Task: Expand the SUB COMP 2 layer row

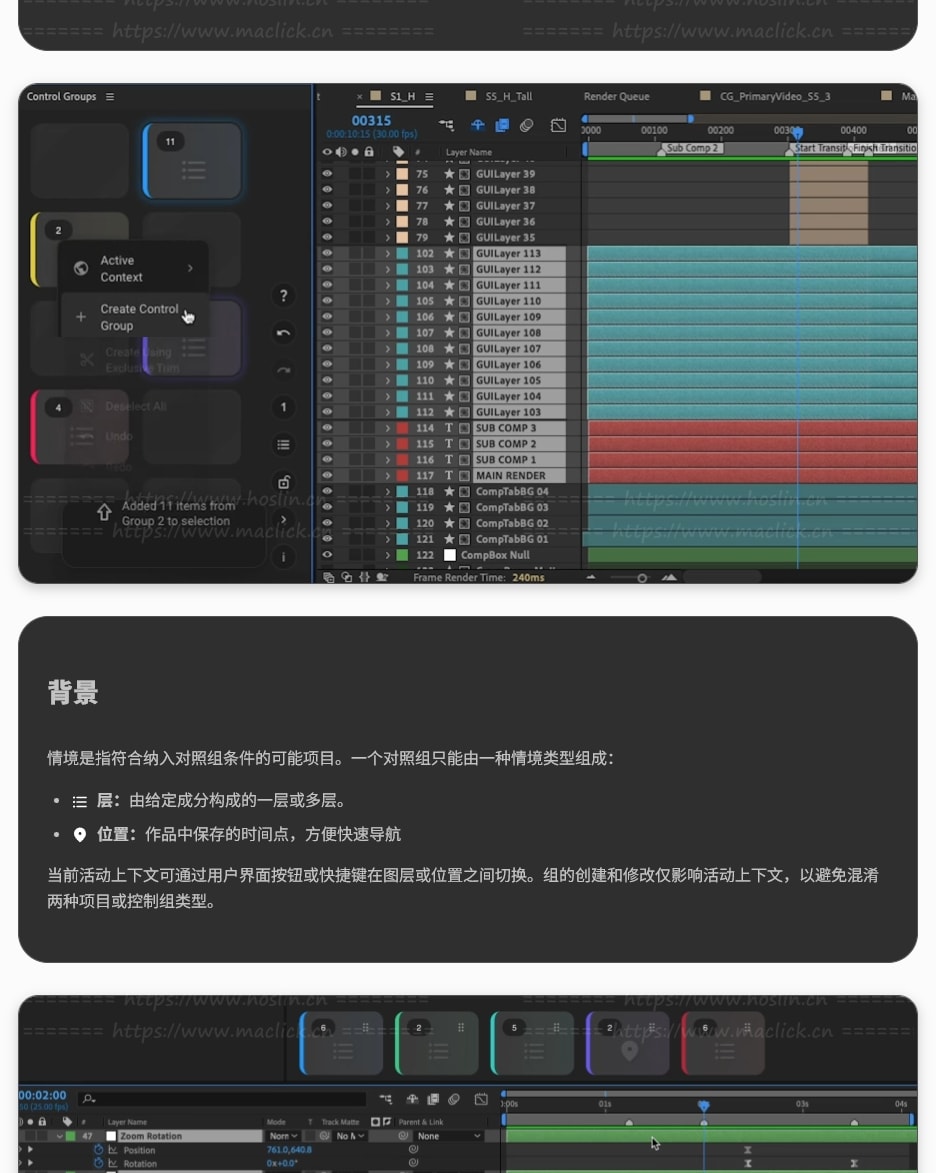Action: 387,444
